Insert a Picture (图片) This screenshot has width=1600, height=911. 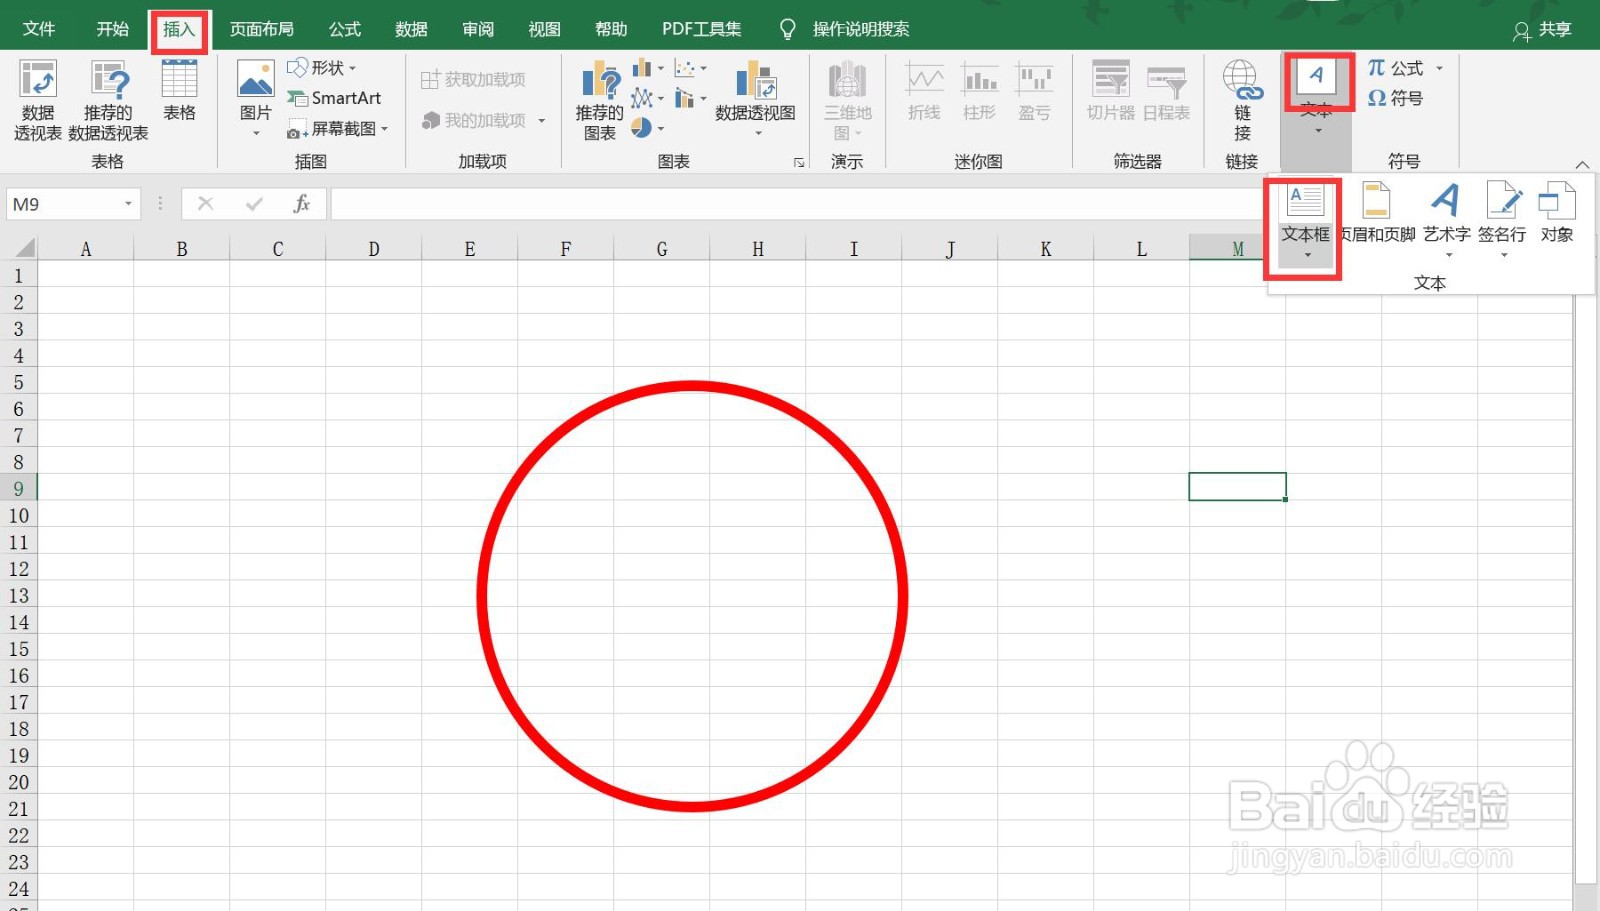click(256, 98)
